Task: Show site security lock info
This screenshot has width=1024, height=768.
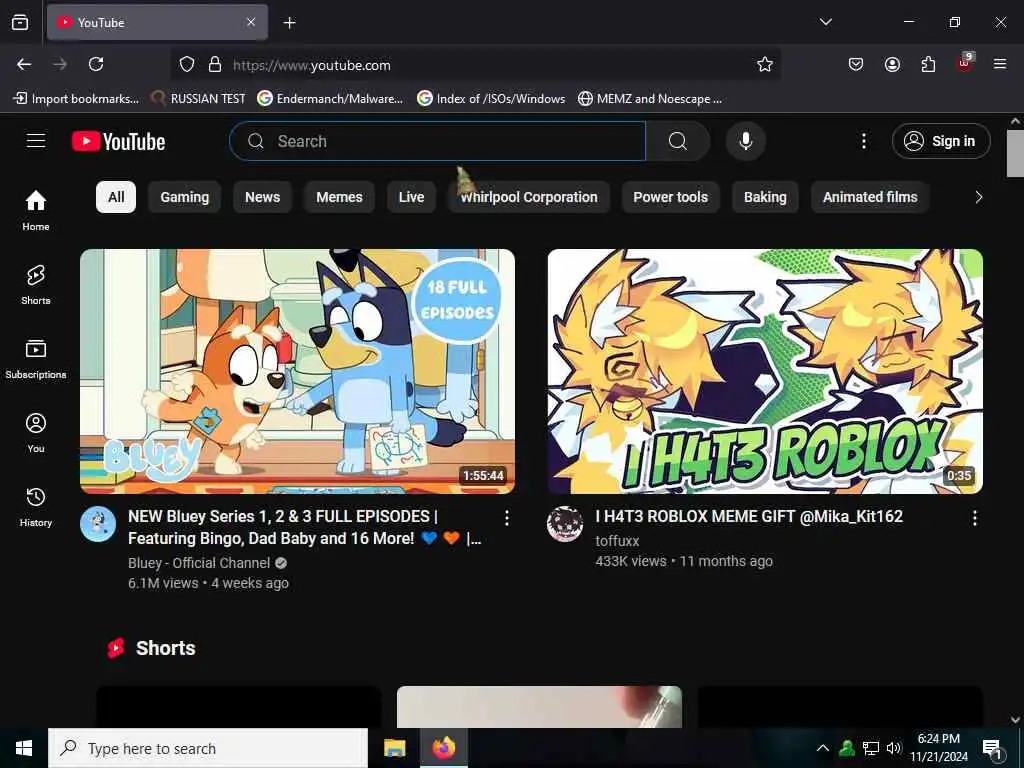Action: 215,64
